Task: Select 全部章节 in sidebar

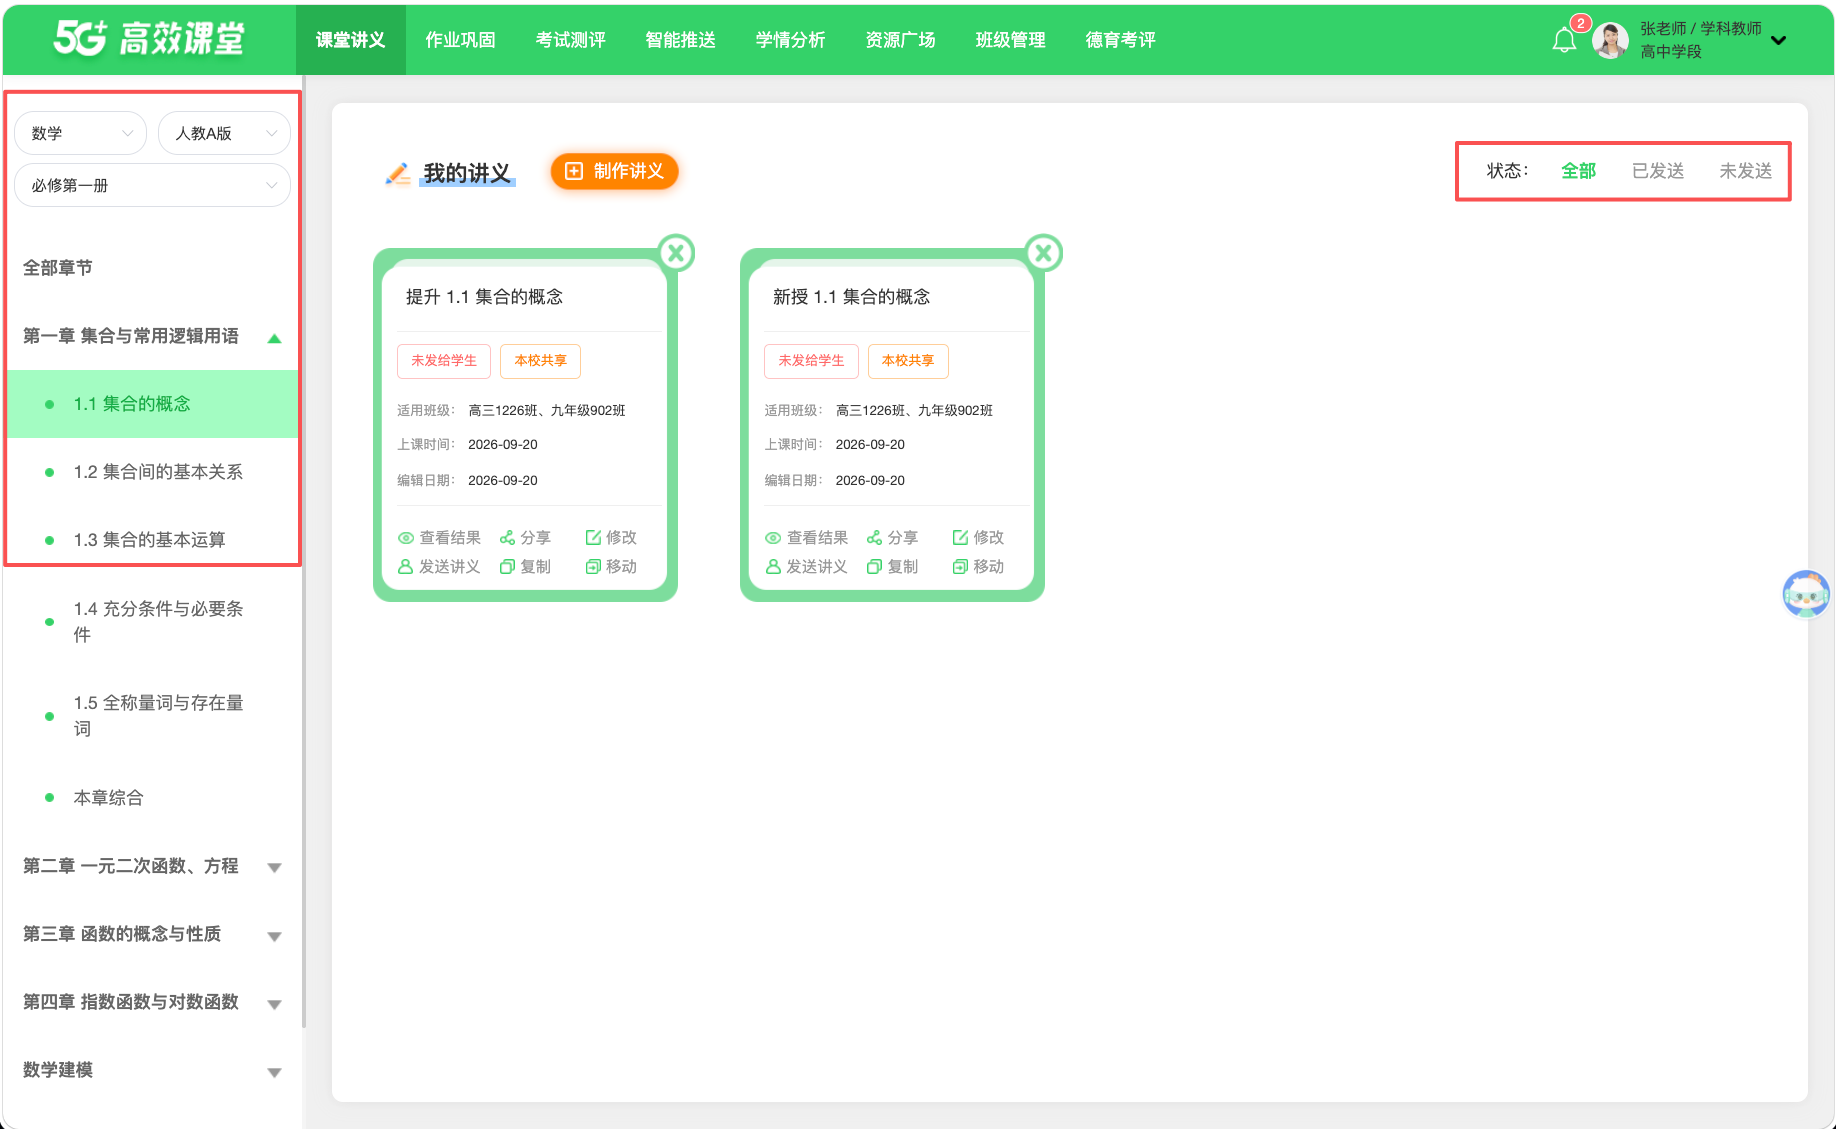Action: (58, 268)
